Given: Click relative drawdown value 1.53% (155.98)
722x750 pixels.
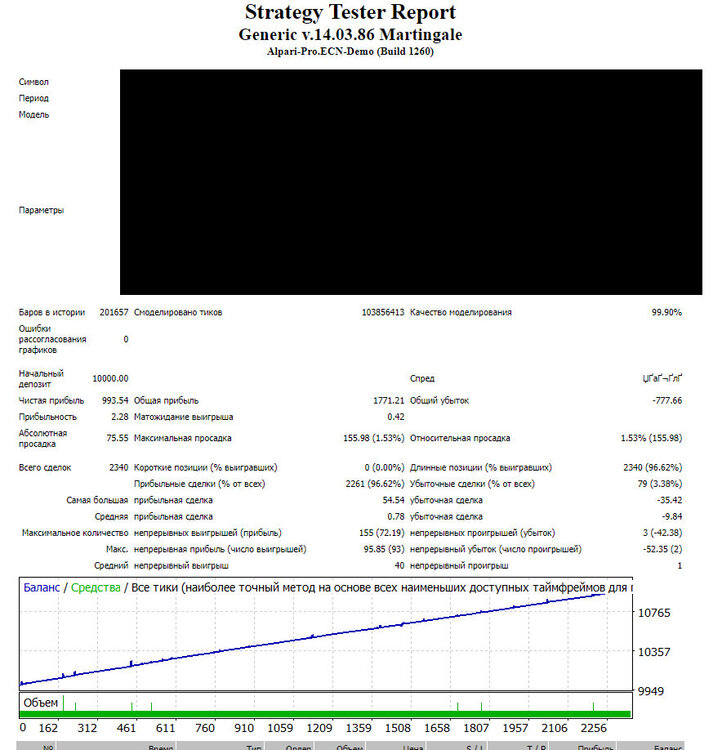Looking at the screenshot, I should [651, 438].
